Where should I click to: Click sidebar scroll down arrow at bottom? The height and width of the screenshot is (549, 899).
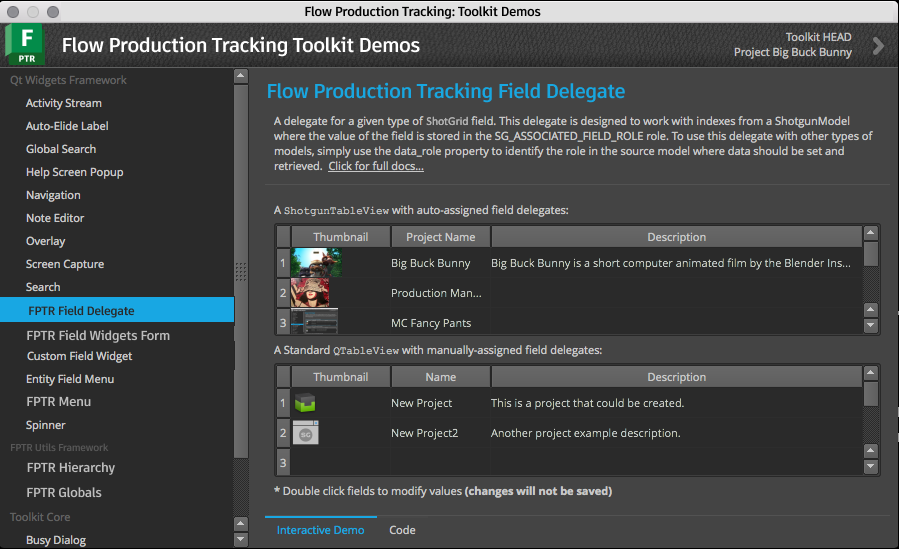tap(241, 539)
